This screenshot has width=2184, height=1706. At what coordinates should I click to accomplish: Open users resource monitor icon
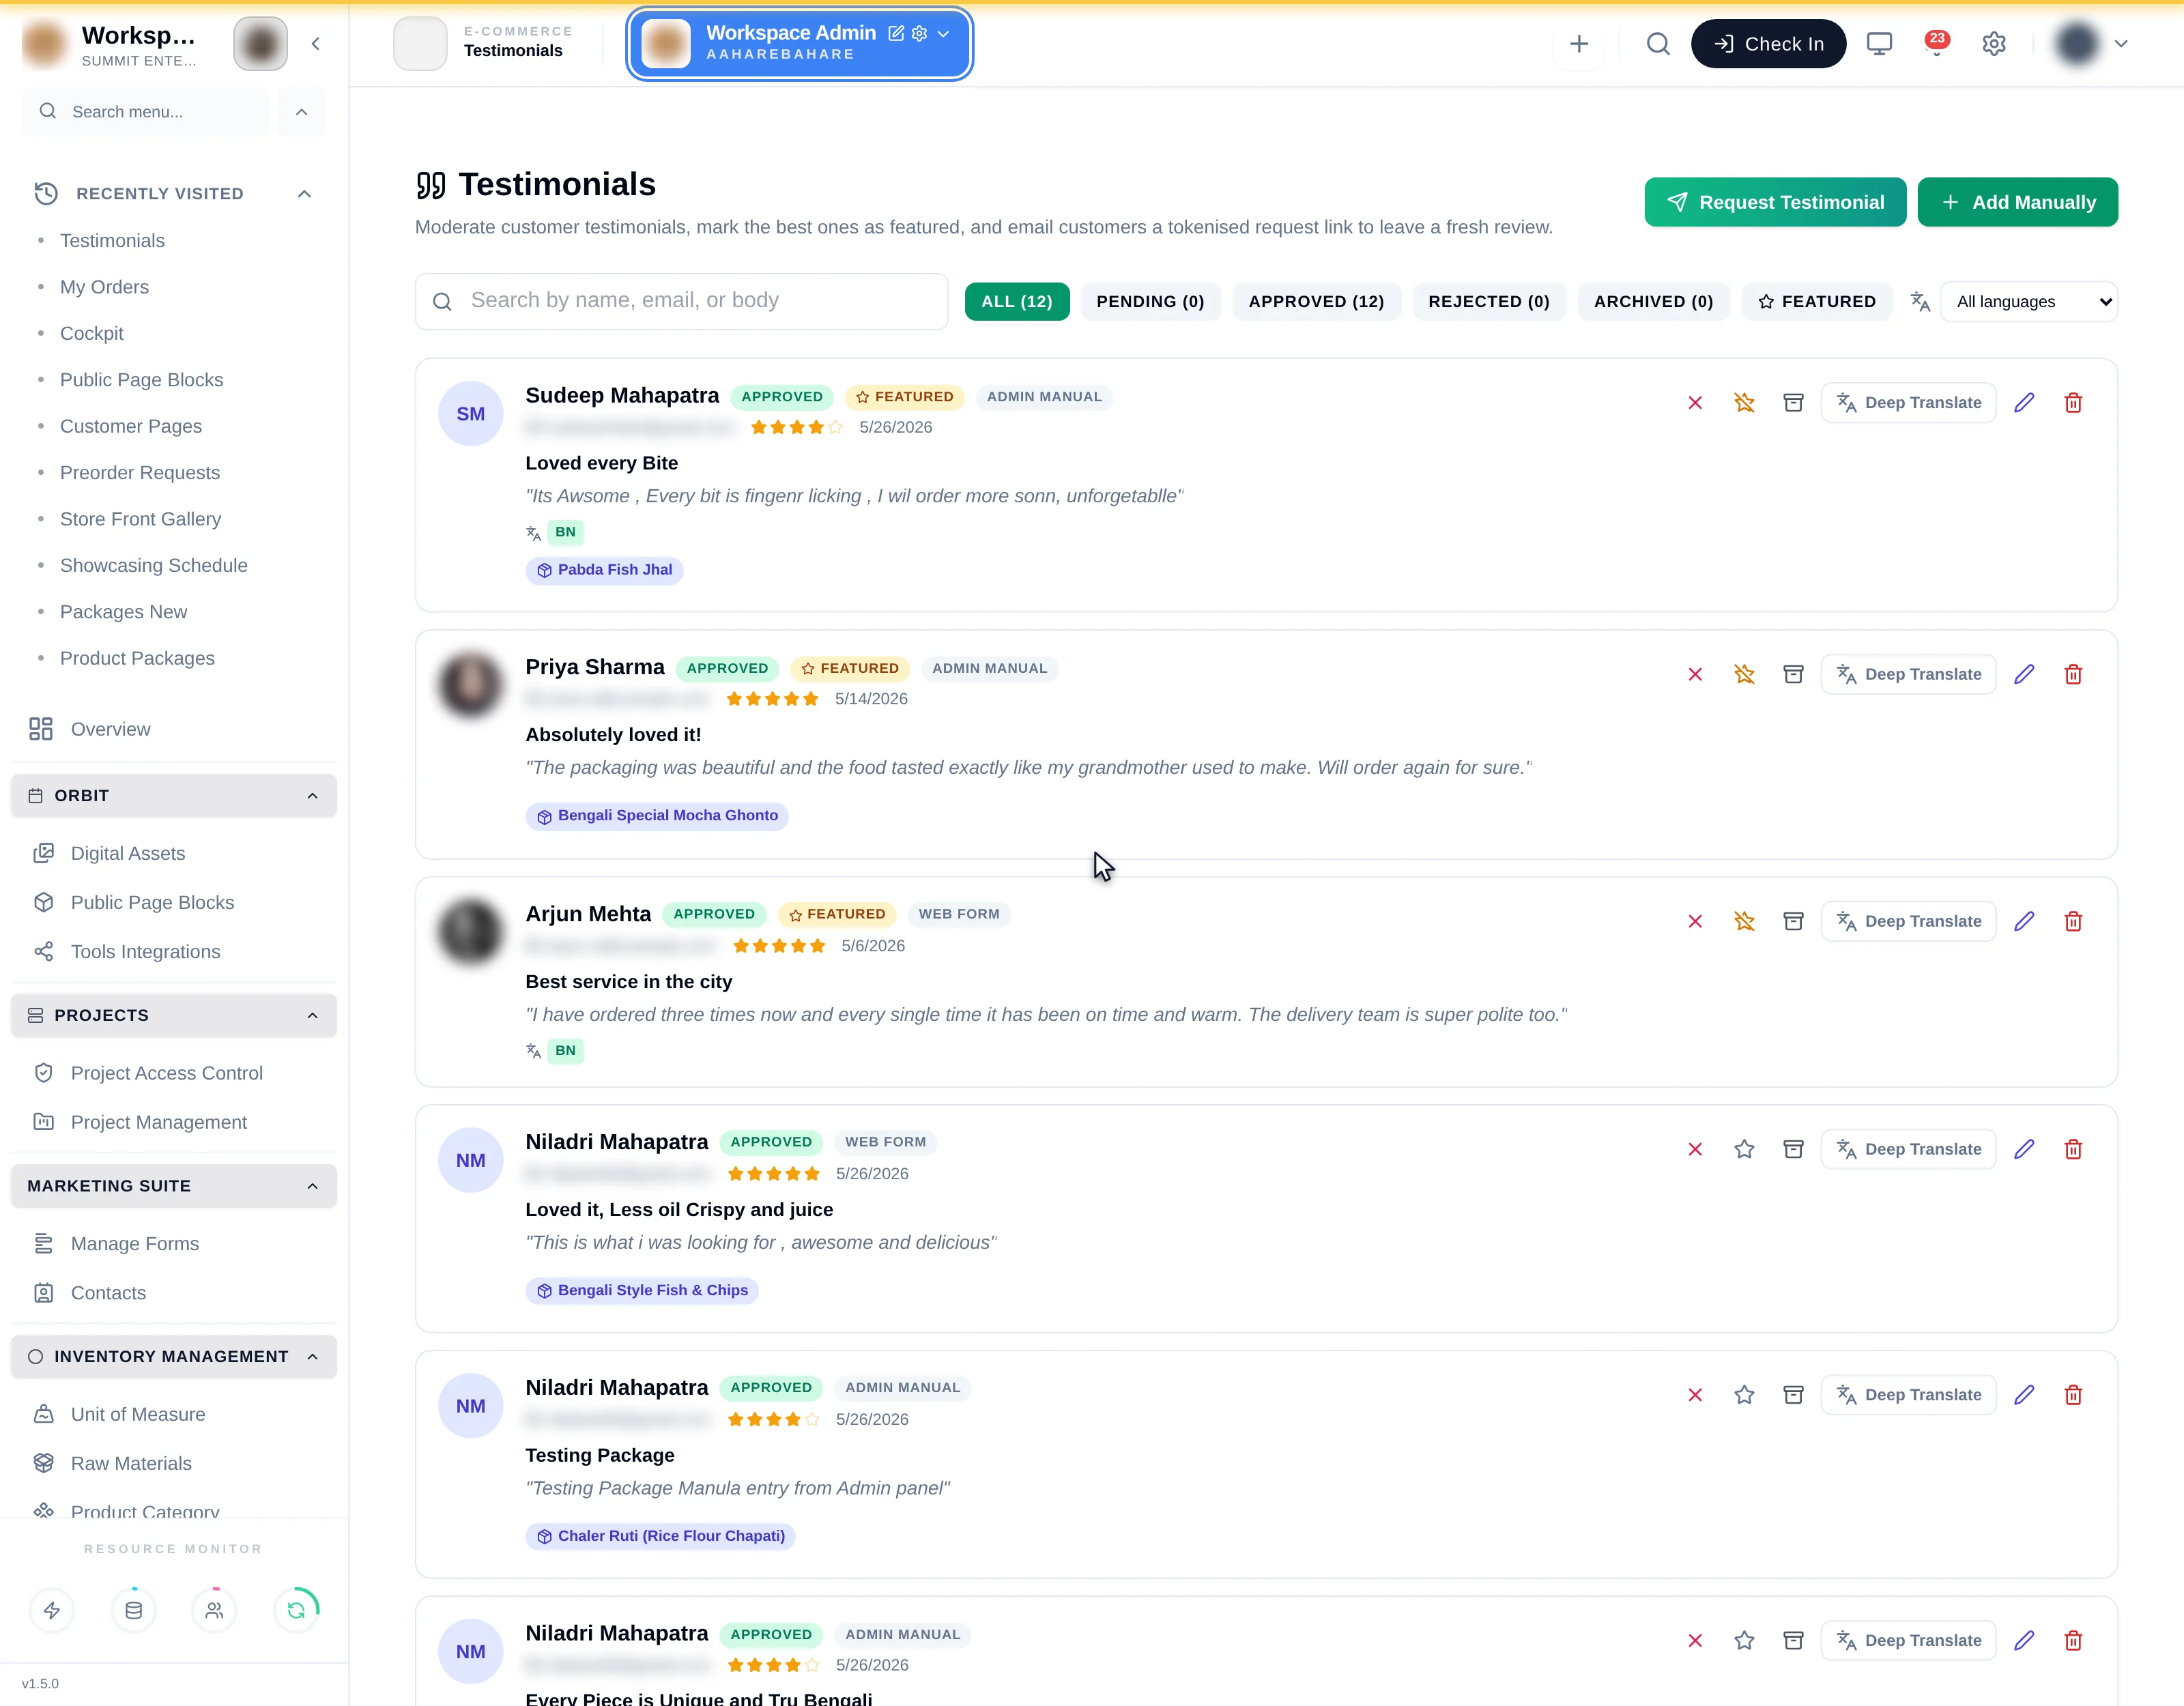coord(214,1610)
